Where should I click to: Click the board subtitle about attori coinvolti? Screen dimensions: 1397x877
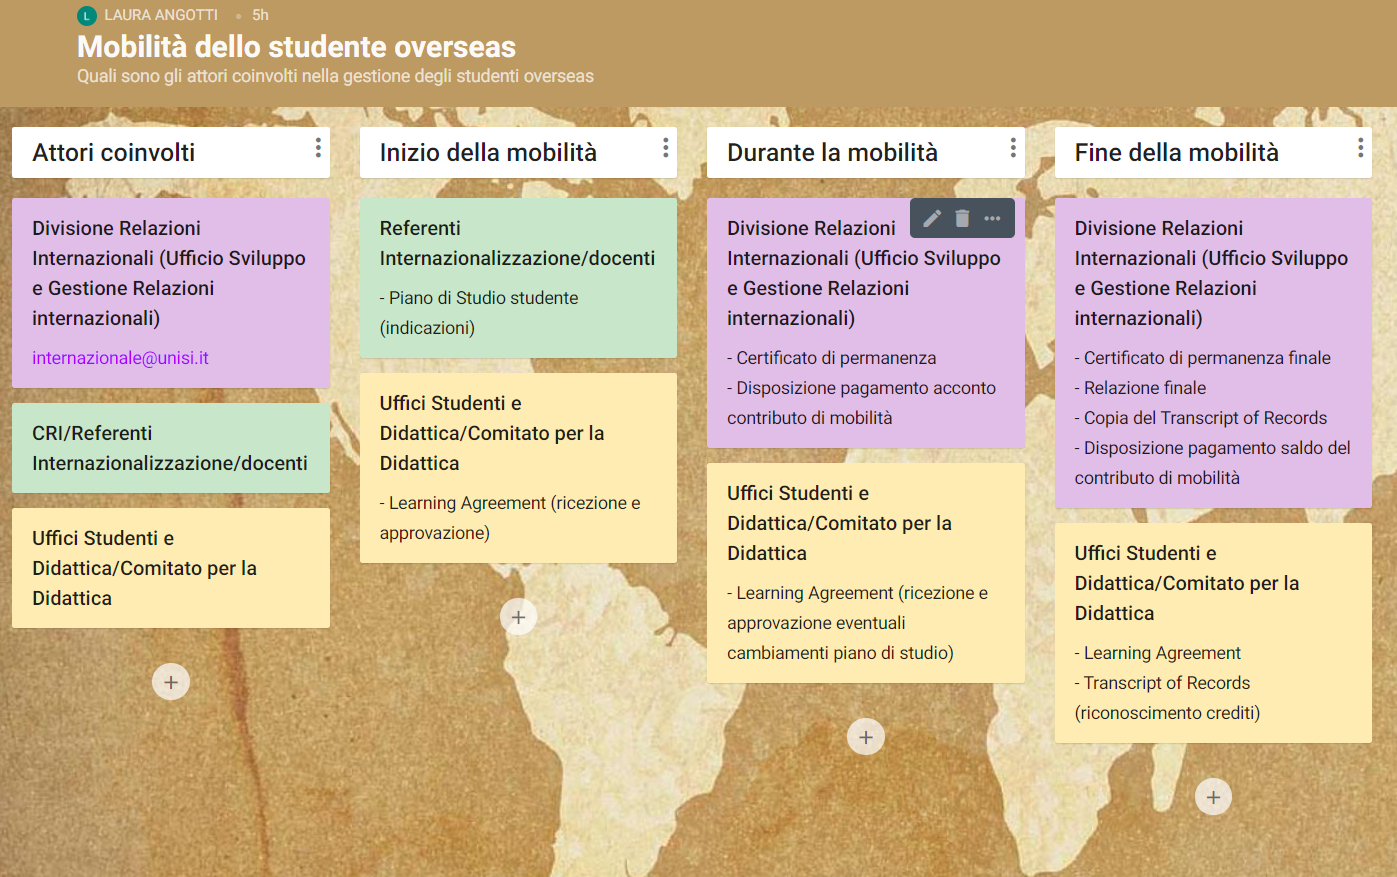click(335, 76)
